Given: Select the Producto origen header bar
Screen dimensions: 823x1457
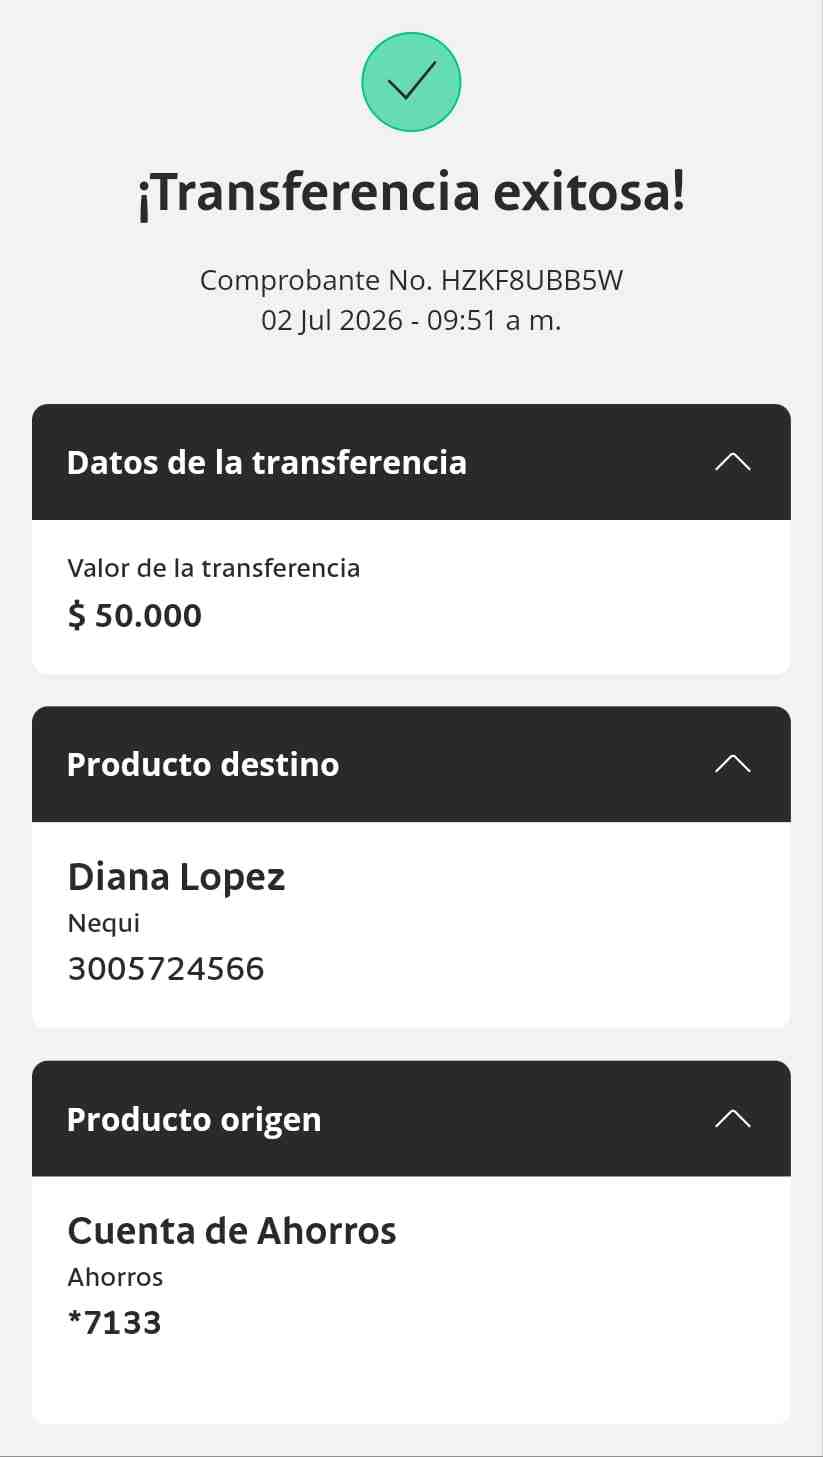Looking at the screenshot, I should coord(411,1118).
